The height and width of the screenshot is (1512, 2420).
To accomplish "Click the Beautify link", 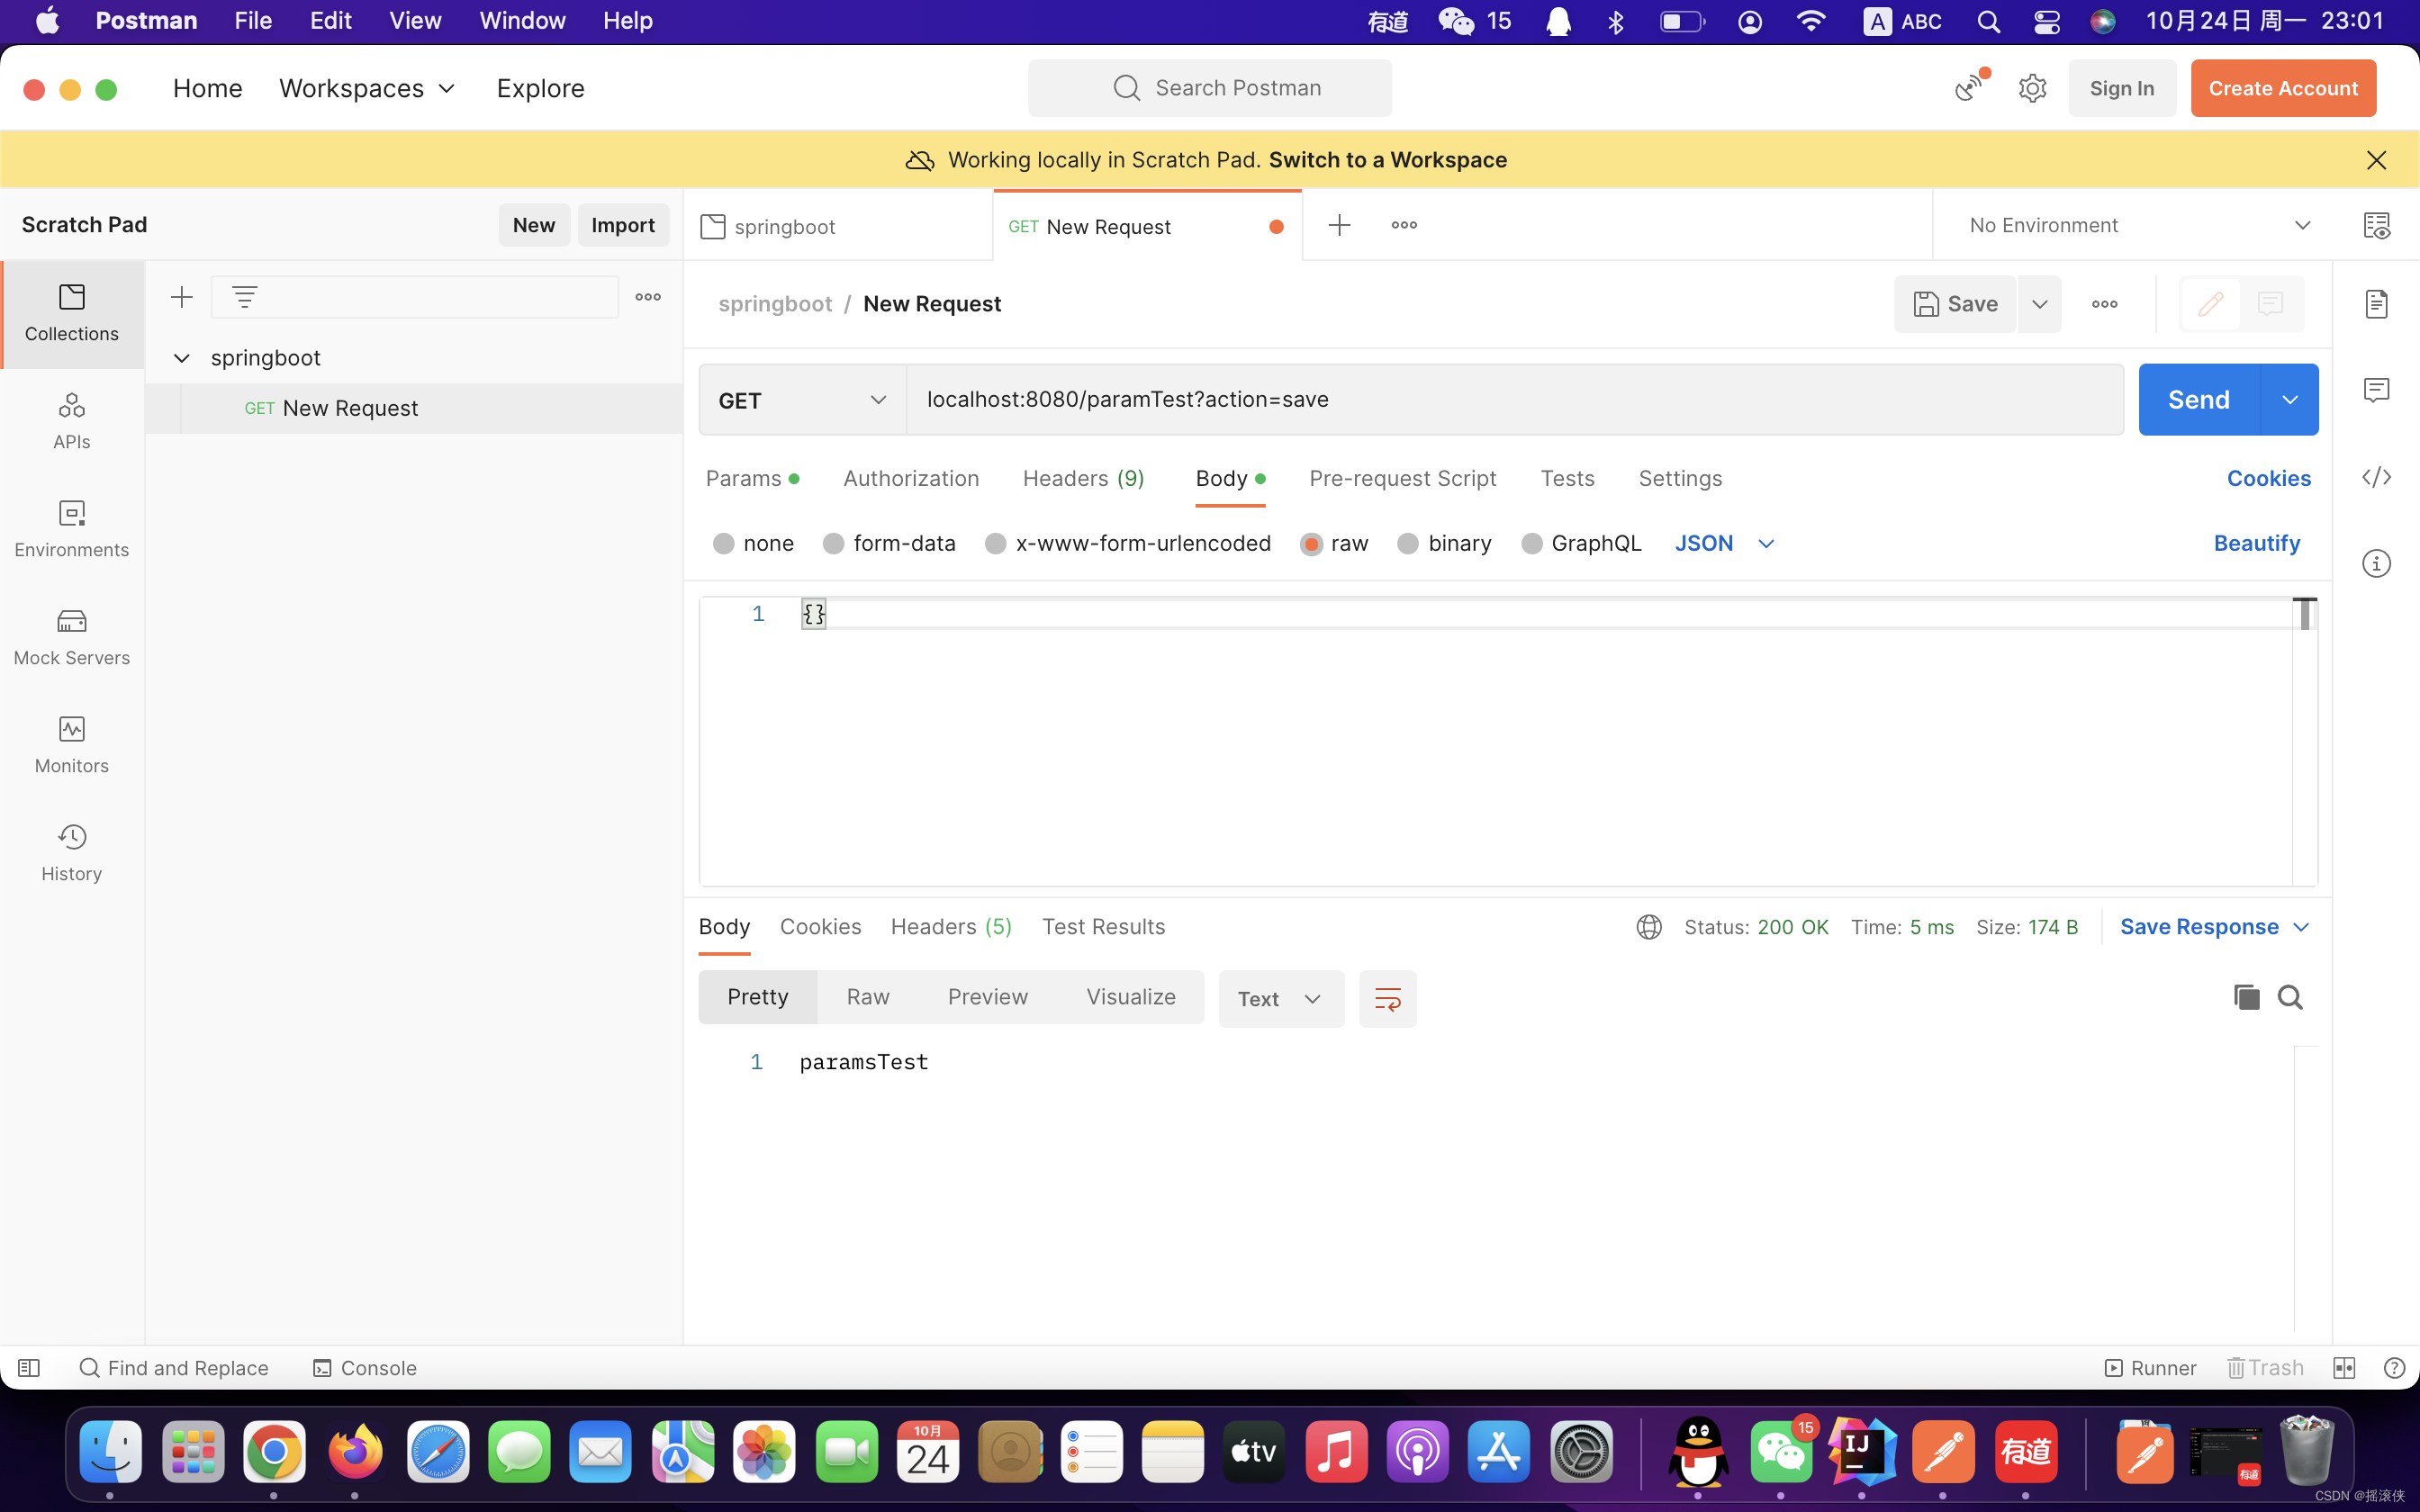I will pos(2256,543).
